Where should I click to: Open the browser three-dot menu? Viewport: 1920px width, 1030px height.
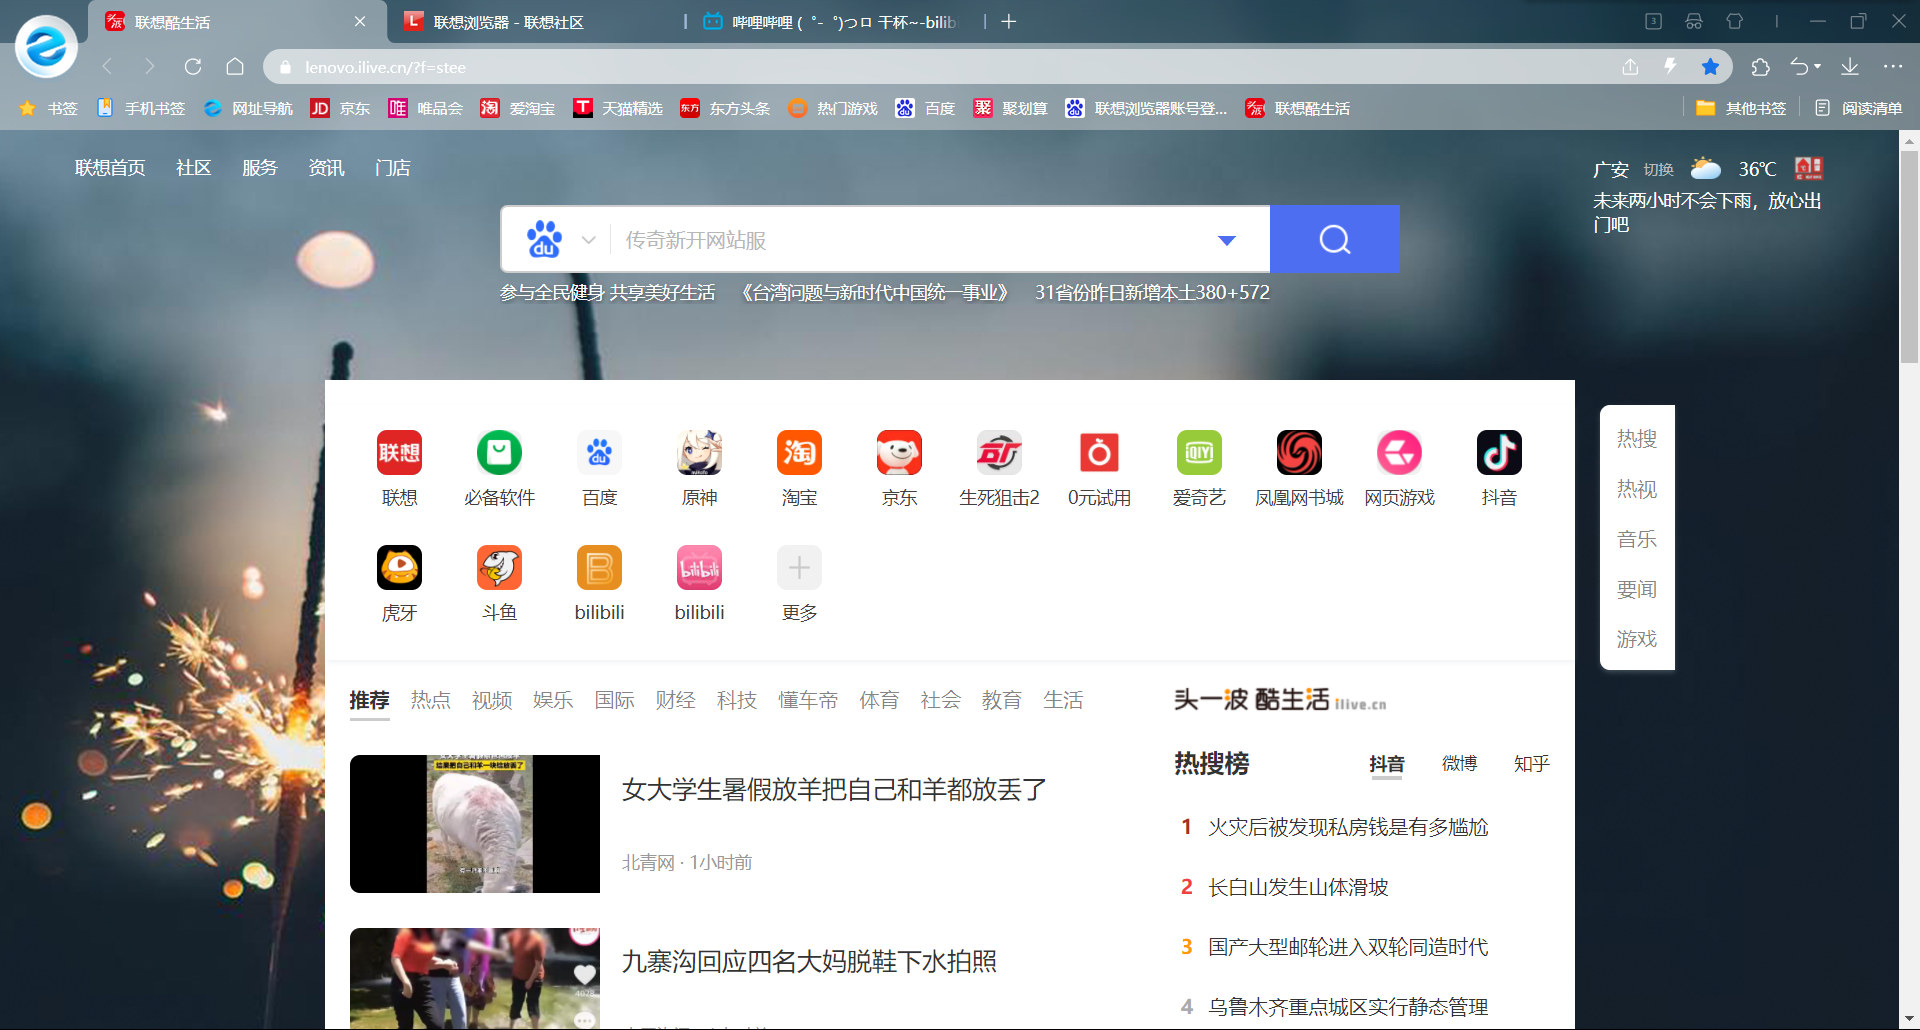(1893, 67)
